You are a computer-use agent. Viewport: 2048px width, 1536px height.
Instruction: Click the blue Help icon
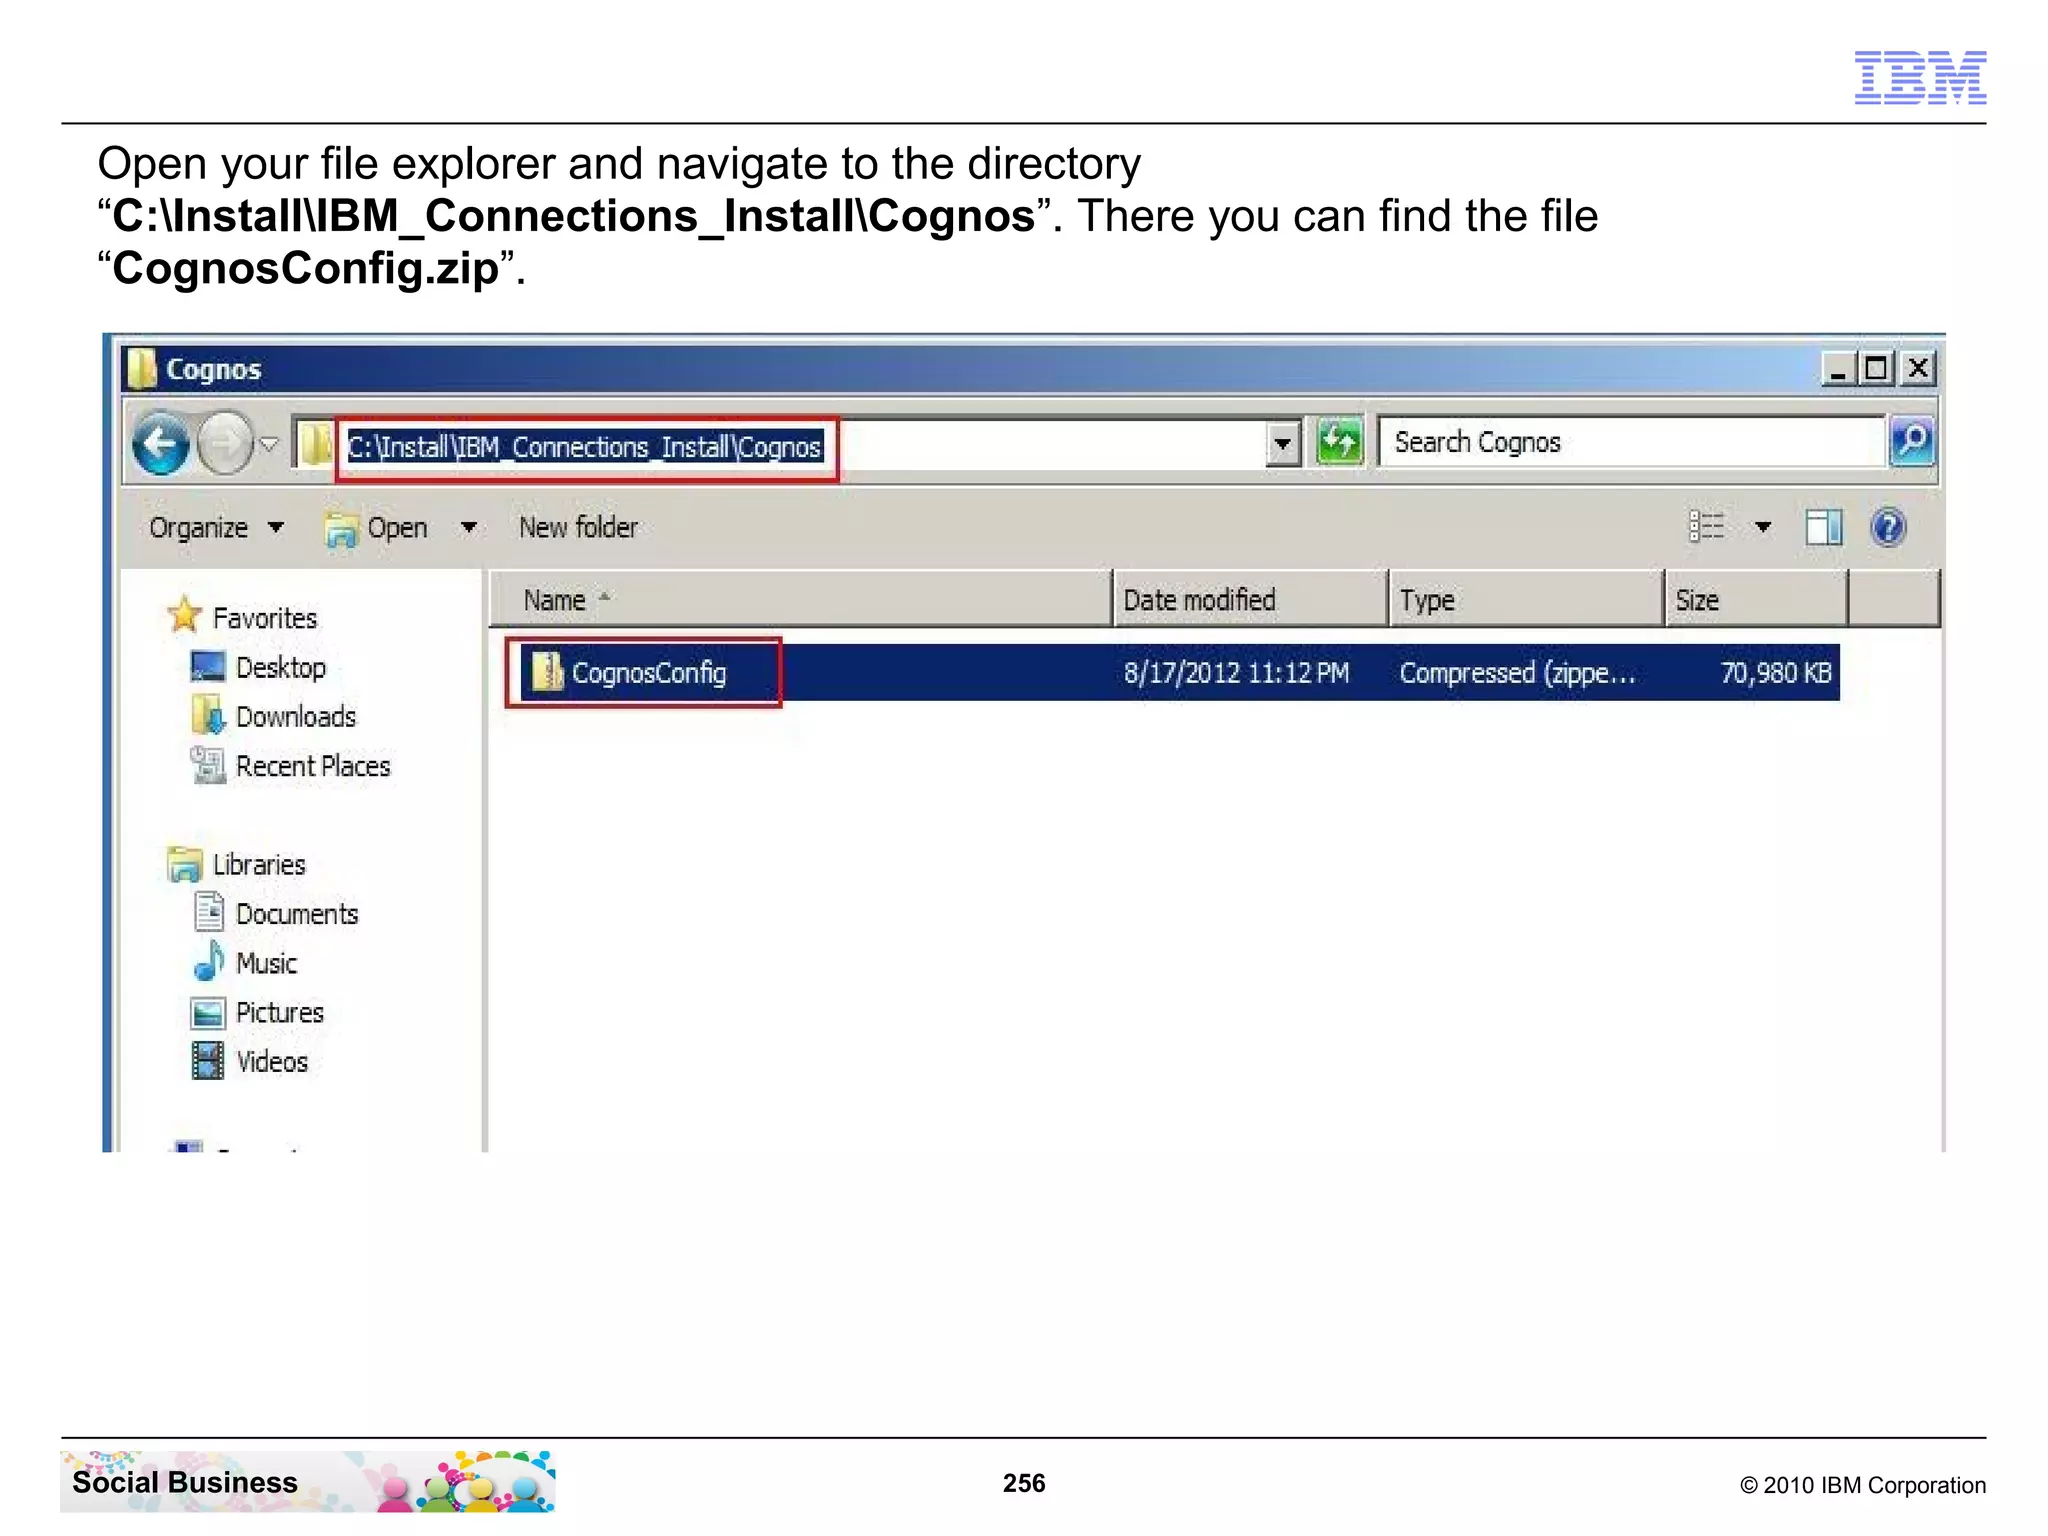(1888, 527)
